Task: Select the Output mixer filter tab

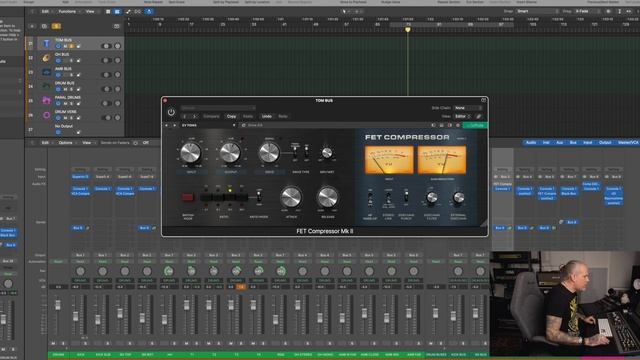Action: click(605, 142)
